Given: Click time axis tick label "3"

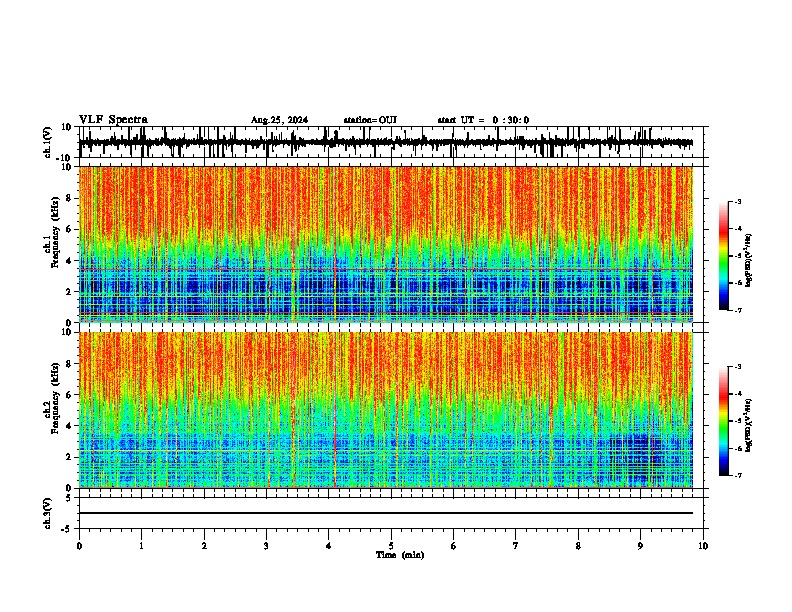Looking at the screenshot, I should pyautogui.click(x=266, y=546).
